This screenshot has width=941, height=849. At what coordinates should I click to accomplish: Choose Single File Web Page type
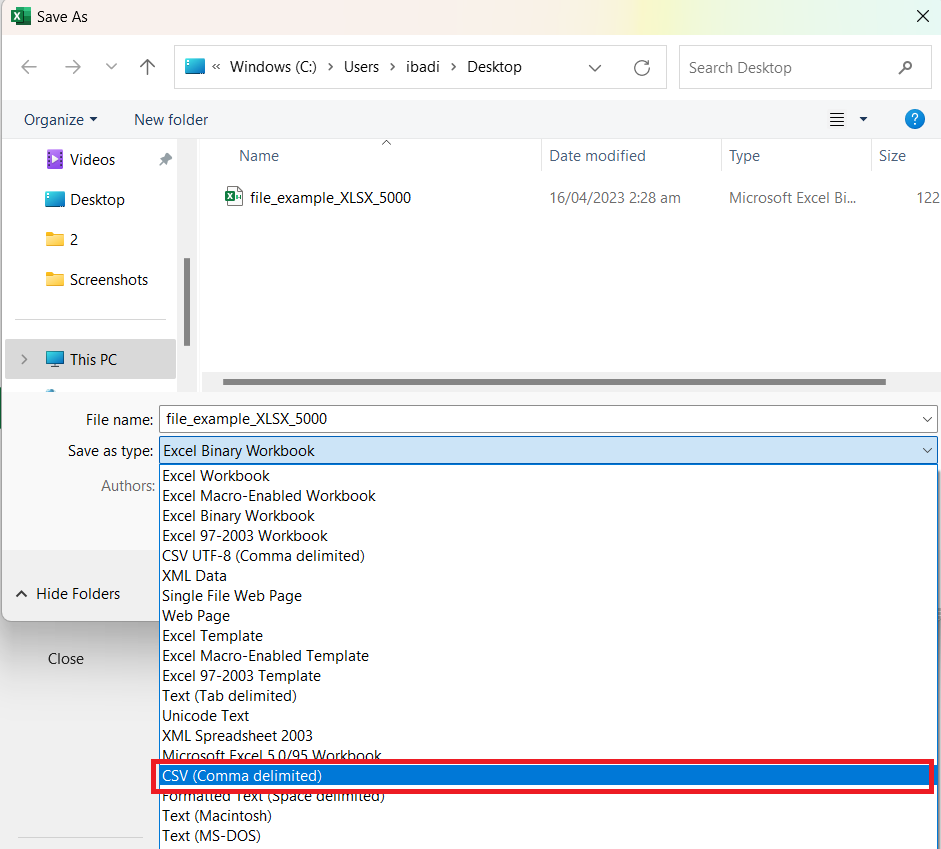click(548, 596)
